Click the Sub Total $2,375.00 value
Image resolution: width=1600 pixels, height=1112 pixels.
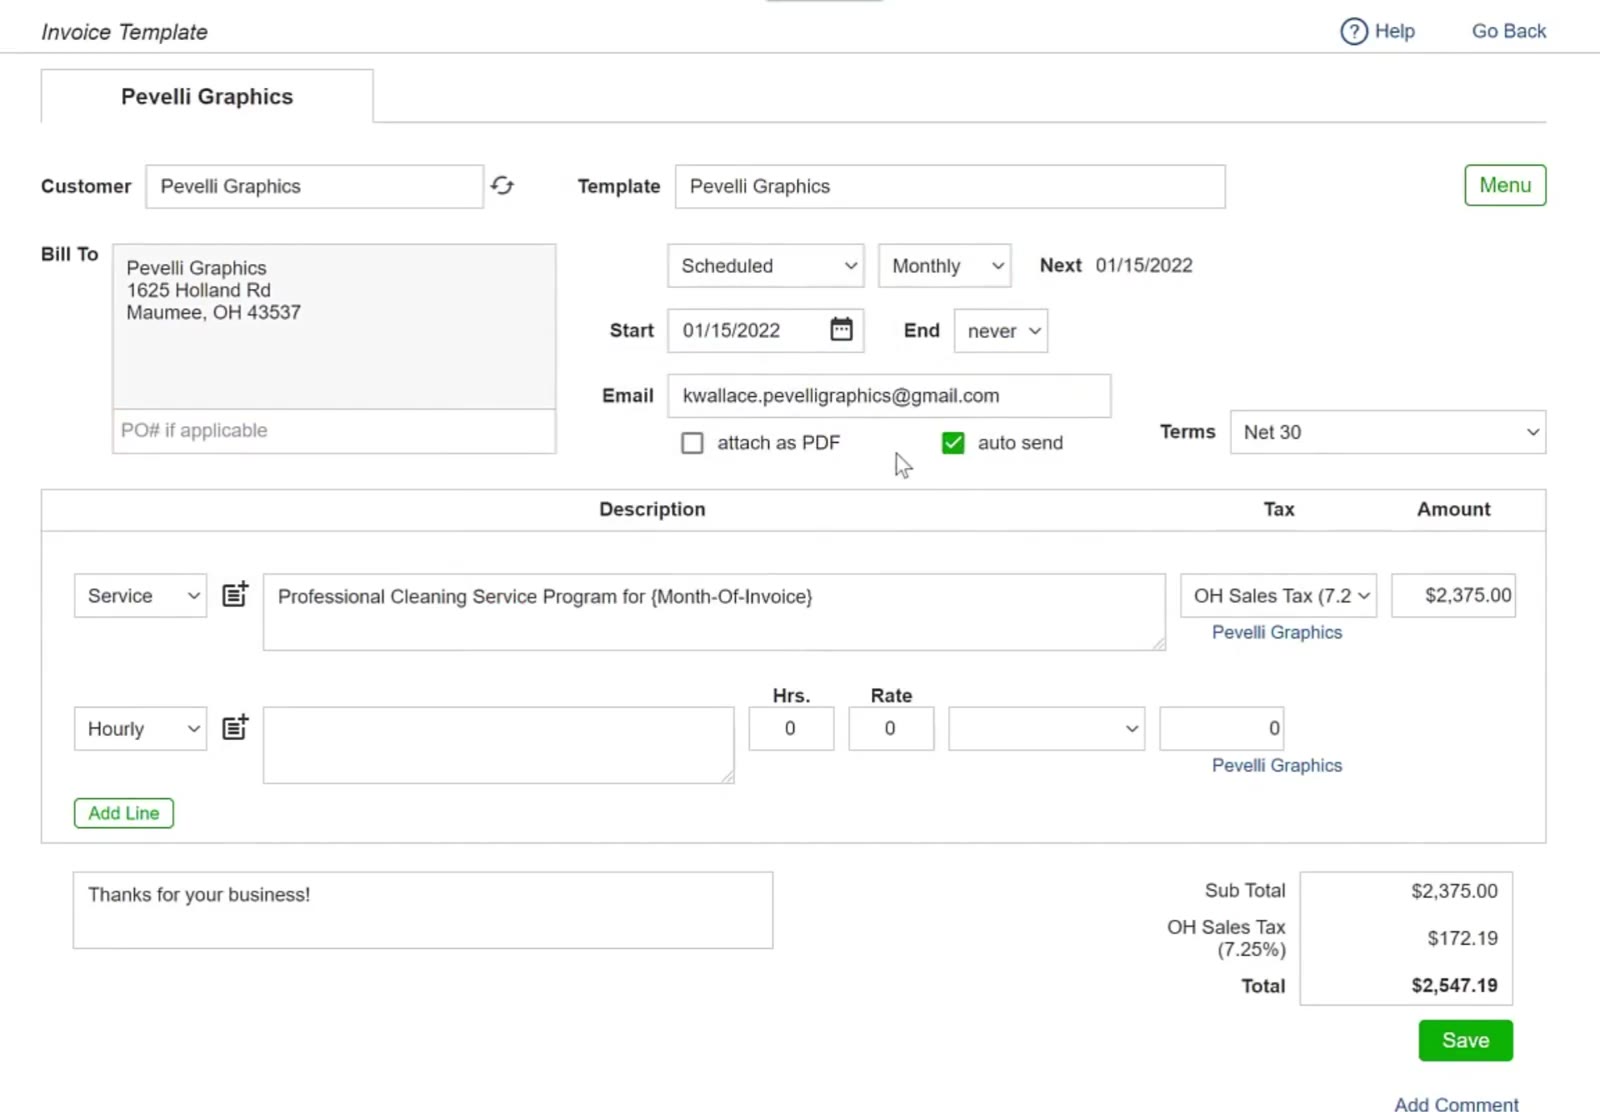[1454, 891]
